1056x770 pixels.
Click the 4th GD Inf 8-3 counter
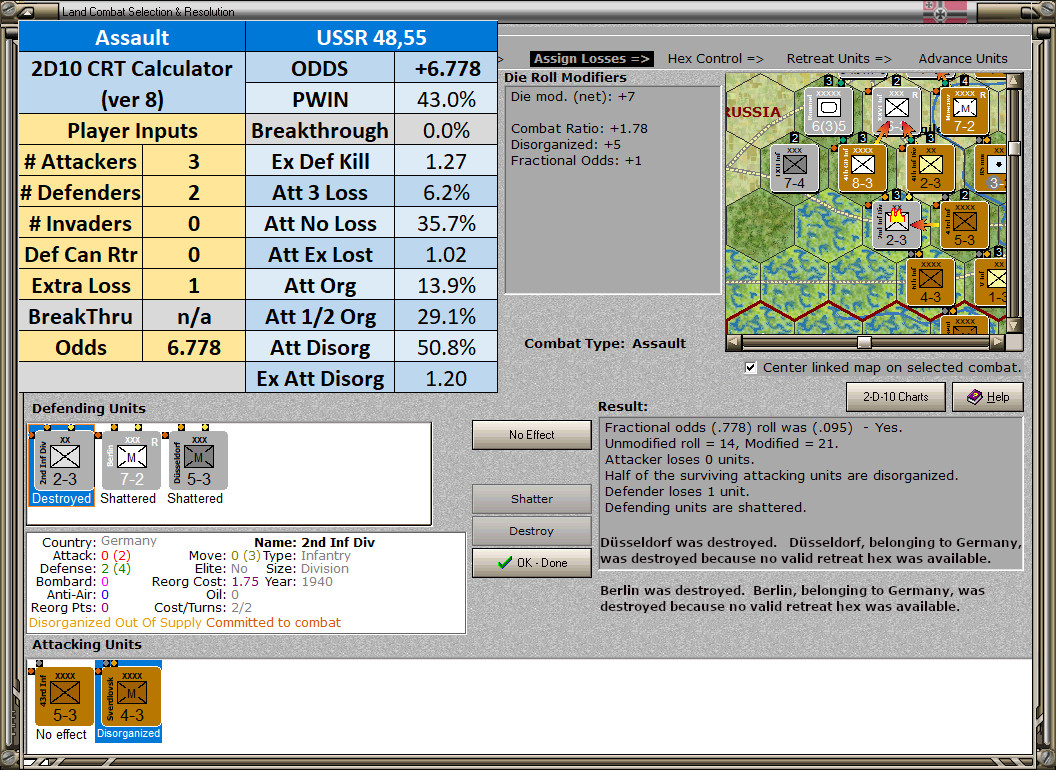point(863,168)
